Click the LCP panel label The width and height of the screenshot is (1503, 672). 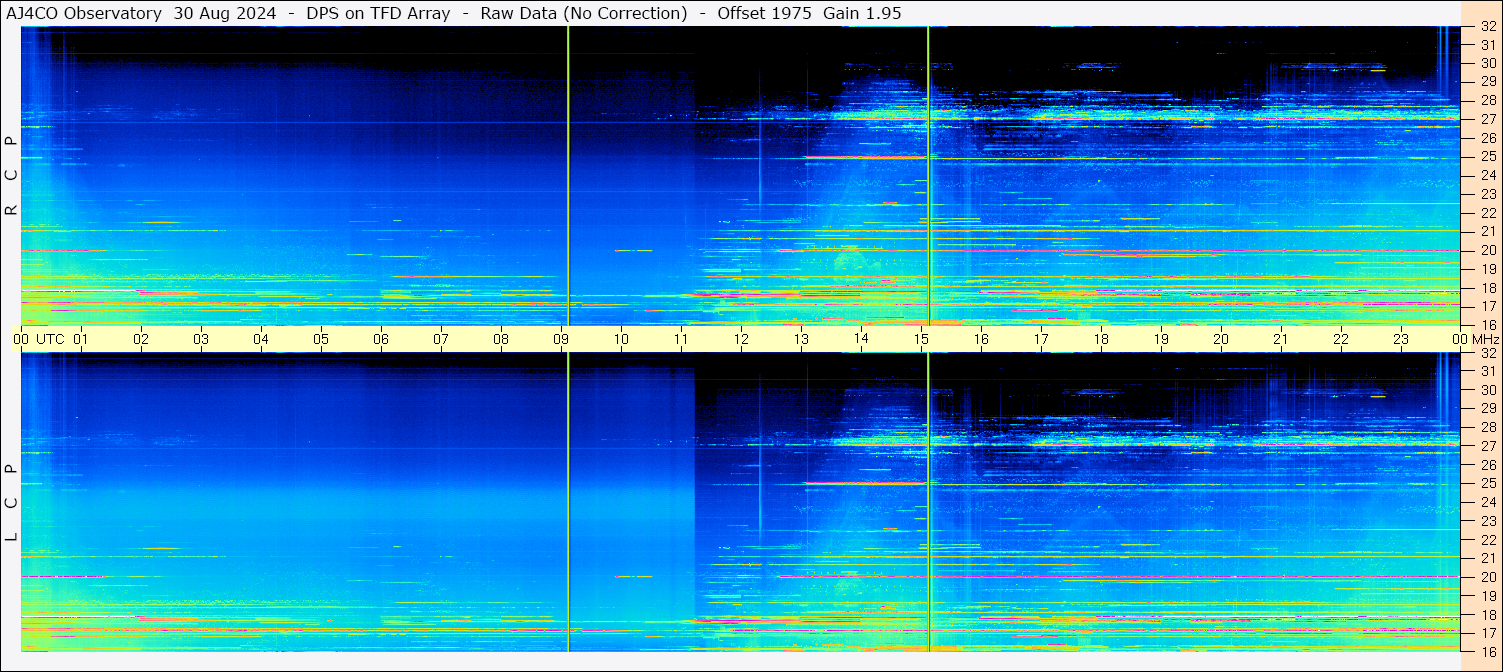tap(11, 502)
